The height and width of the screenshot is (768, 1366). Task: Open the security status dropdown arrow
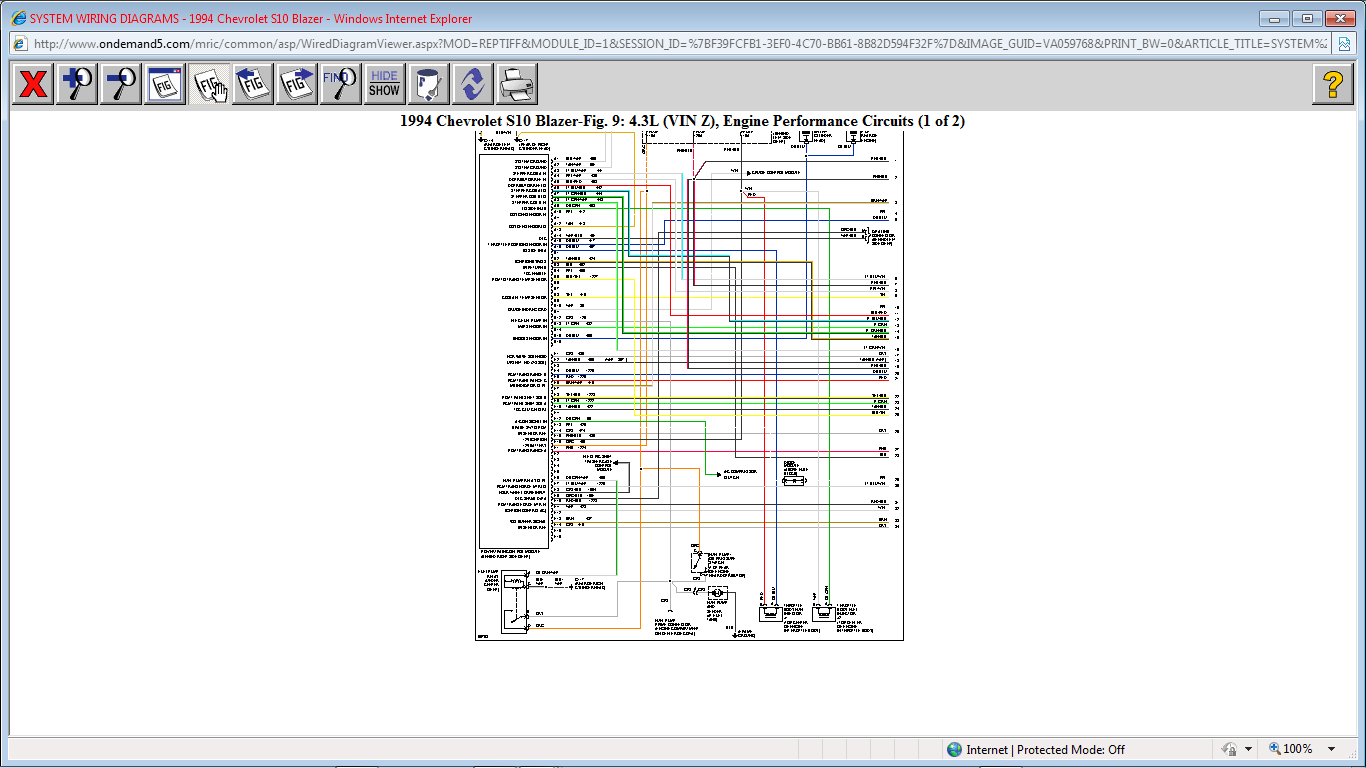(1248, 749)
